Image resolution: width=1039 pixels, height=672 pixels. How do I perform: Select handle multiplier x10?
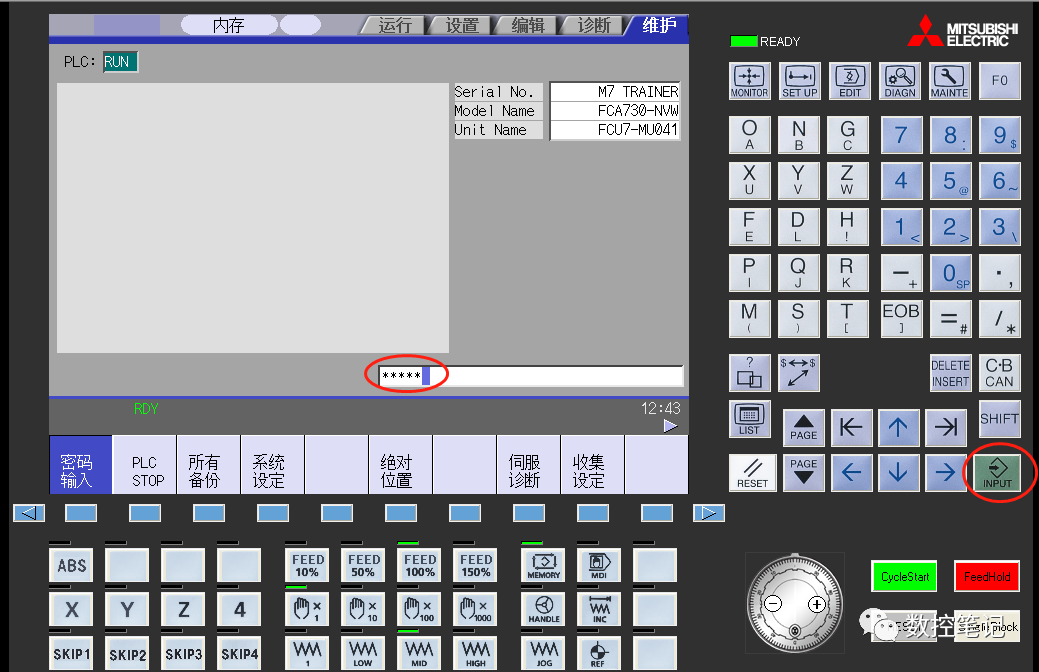pos(364,609)
